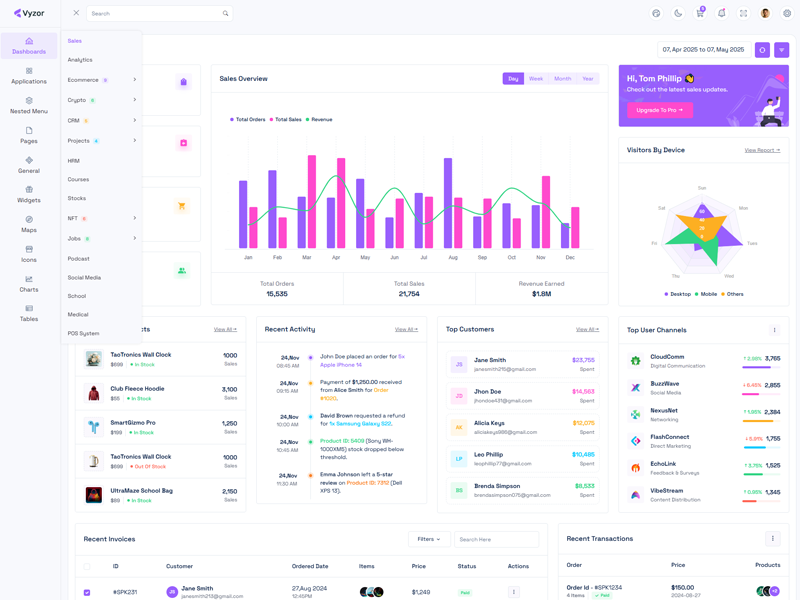Open Widgets in the left sidebar
800x600 pixels.
click(x=29, y=194)
